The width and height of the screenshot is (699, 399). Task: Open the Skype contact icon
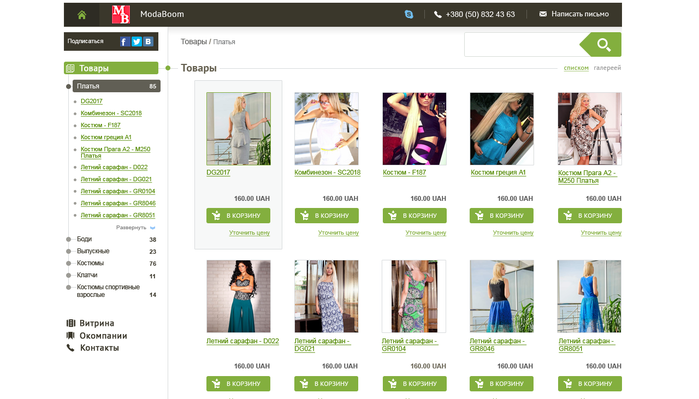click(408, 14)
